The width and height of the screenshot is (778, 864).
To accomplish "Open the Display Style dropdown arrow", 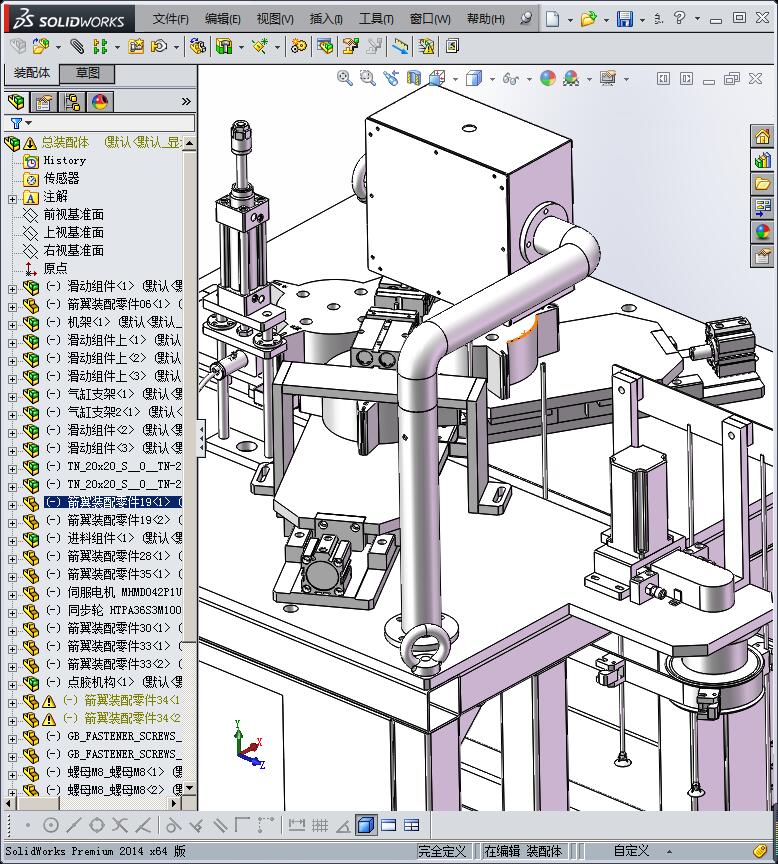I will click(x=492, y=79).
